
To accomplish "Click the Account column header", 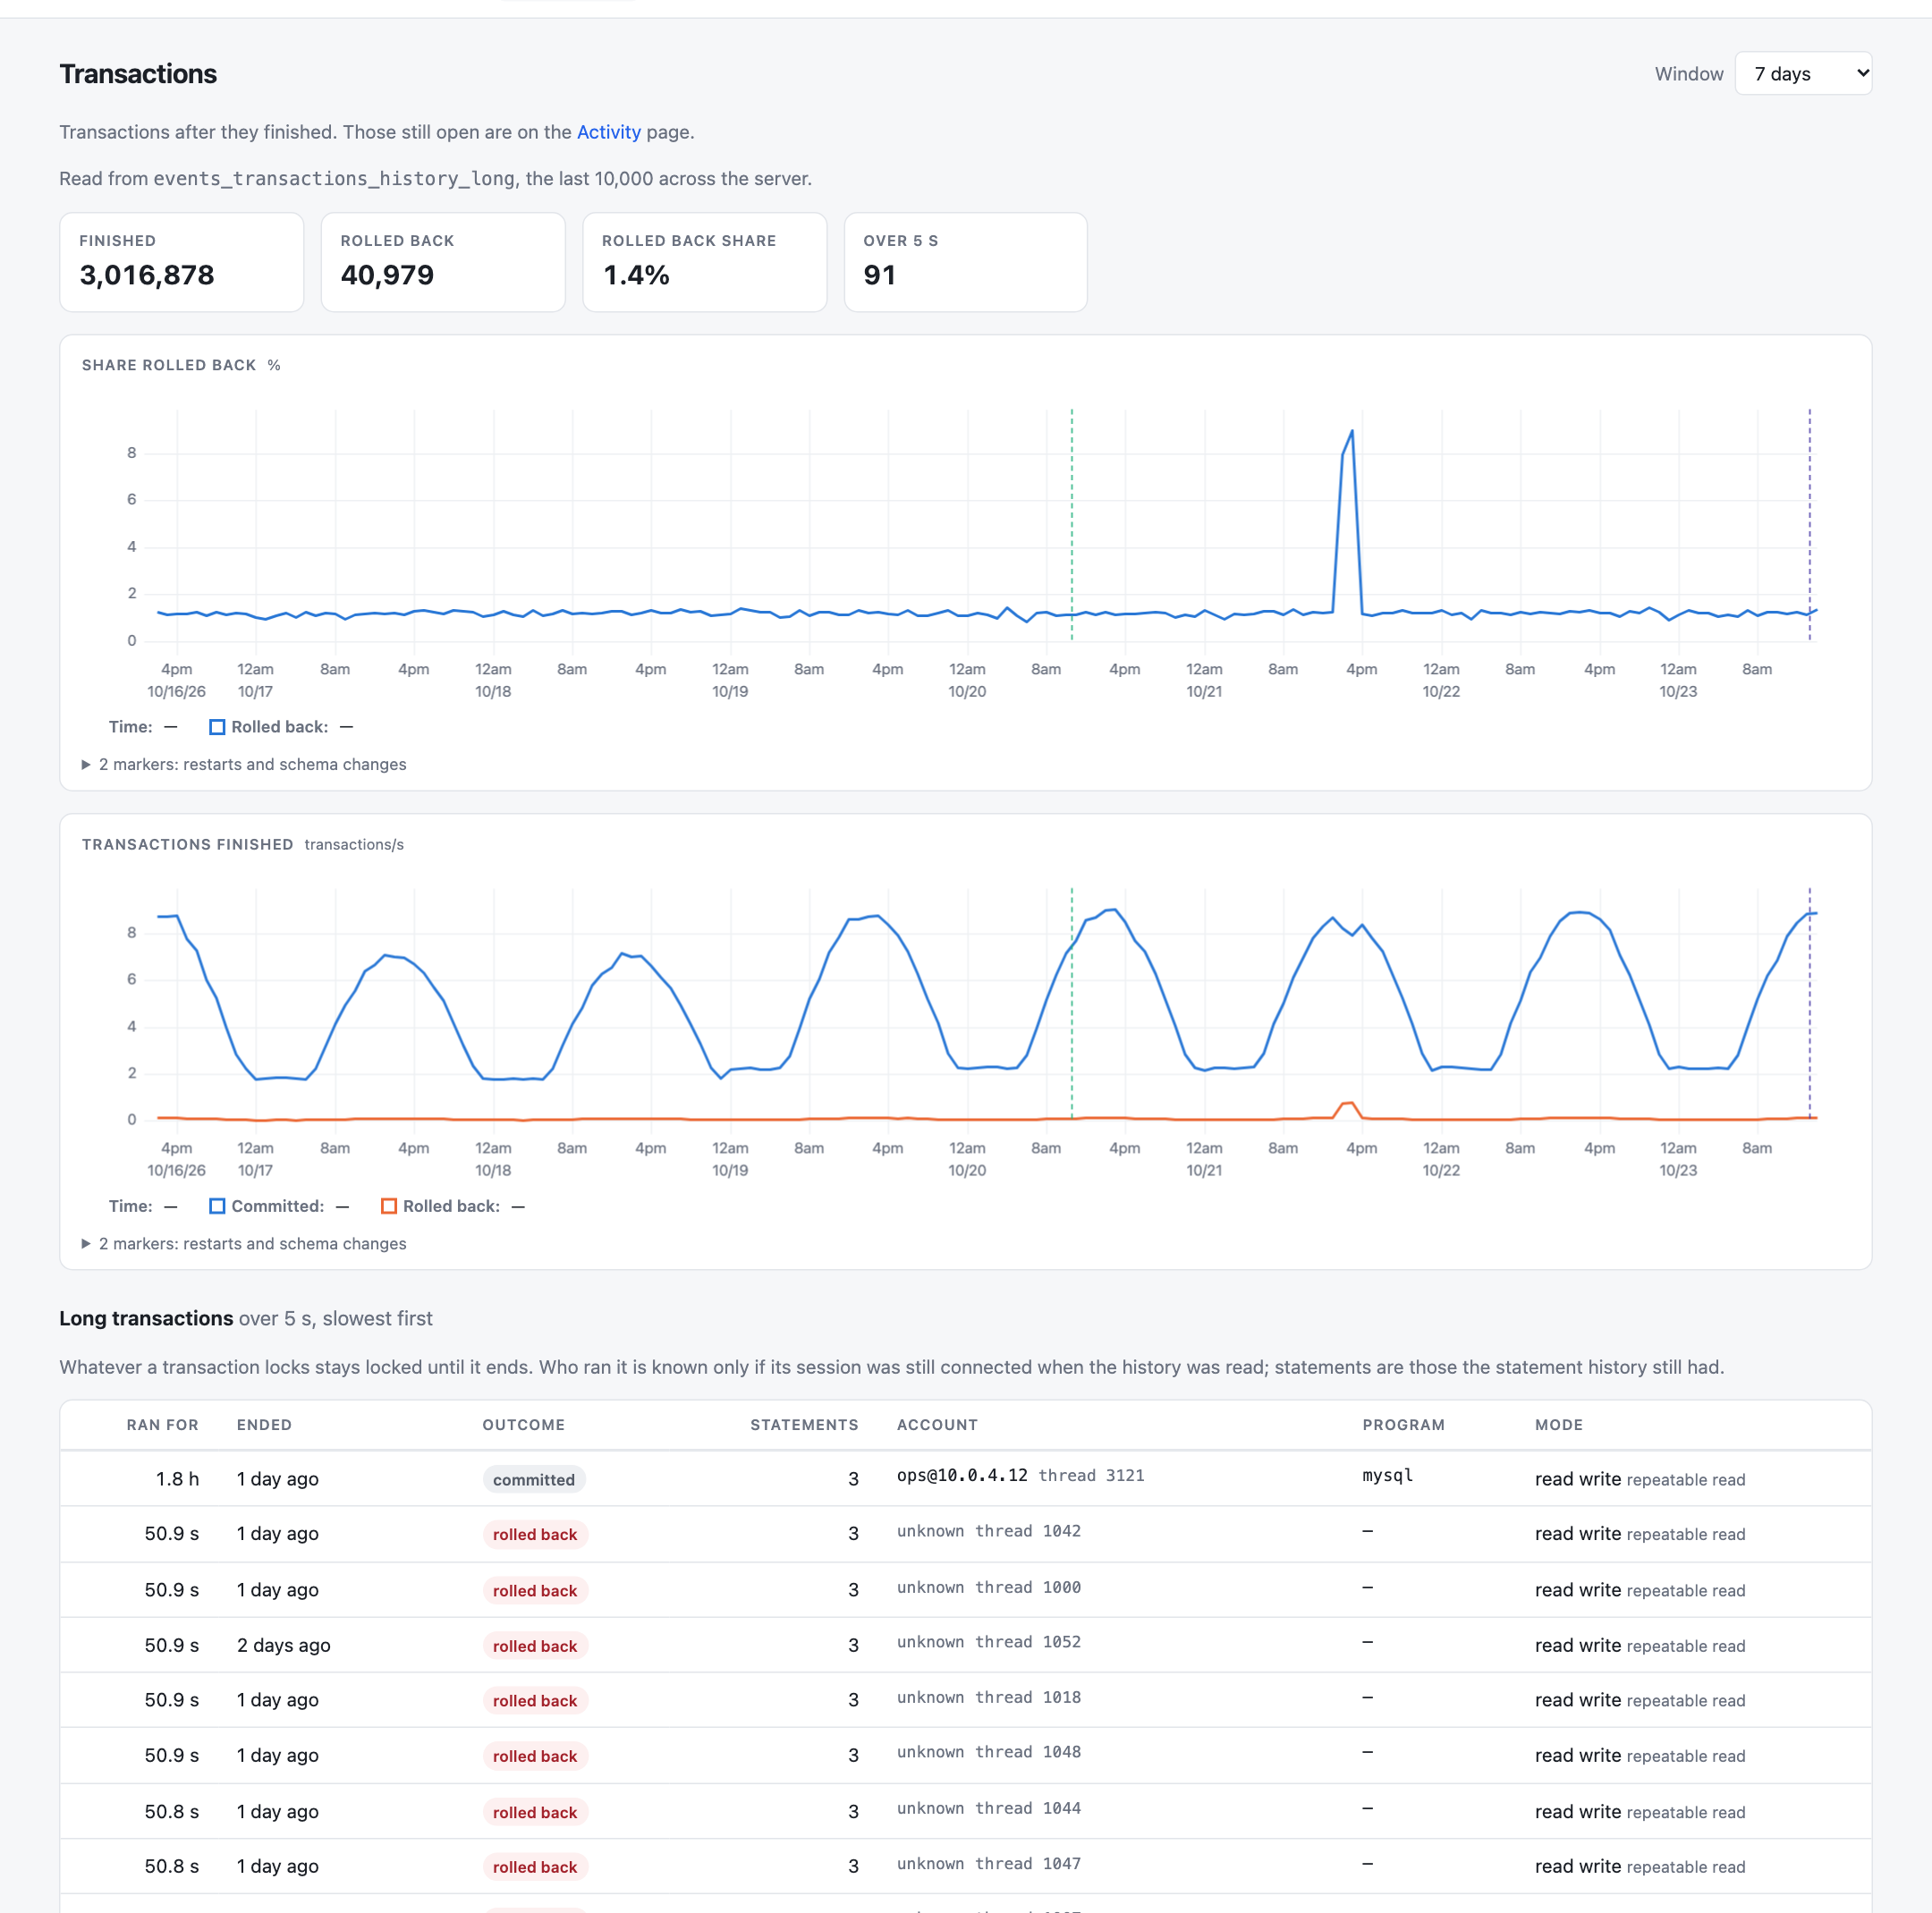I will [937, 1424].
